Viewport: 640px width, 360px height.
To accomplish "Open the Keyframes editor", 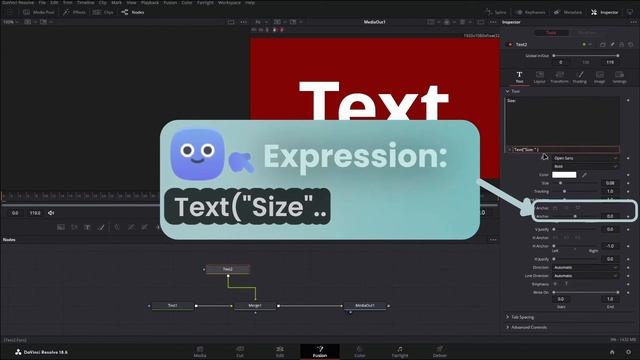I will pos(530,12).
